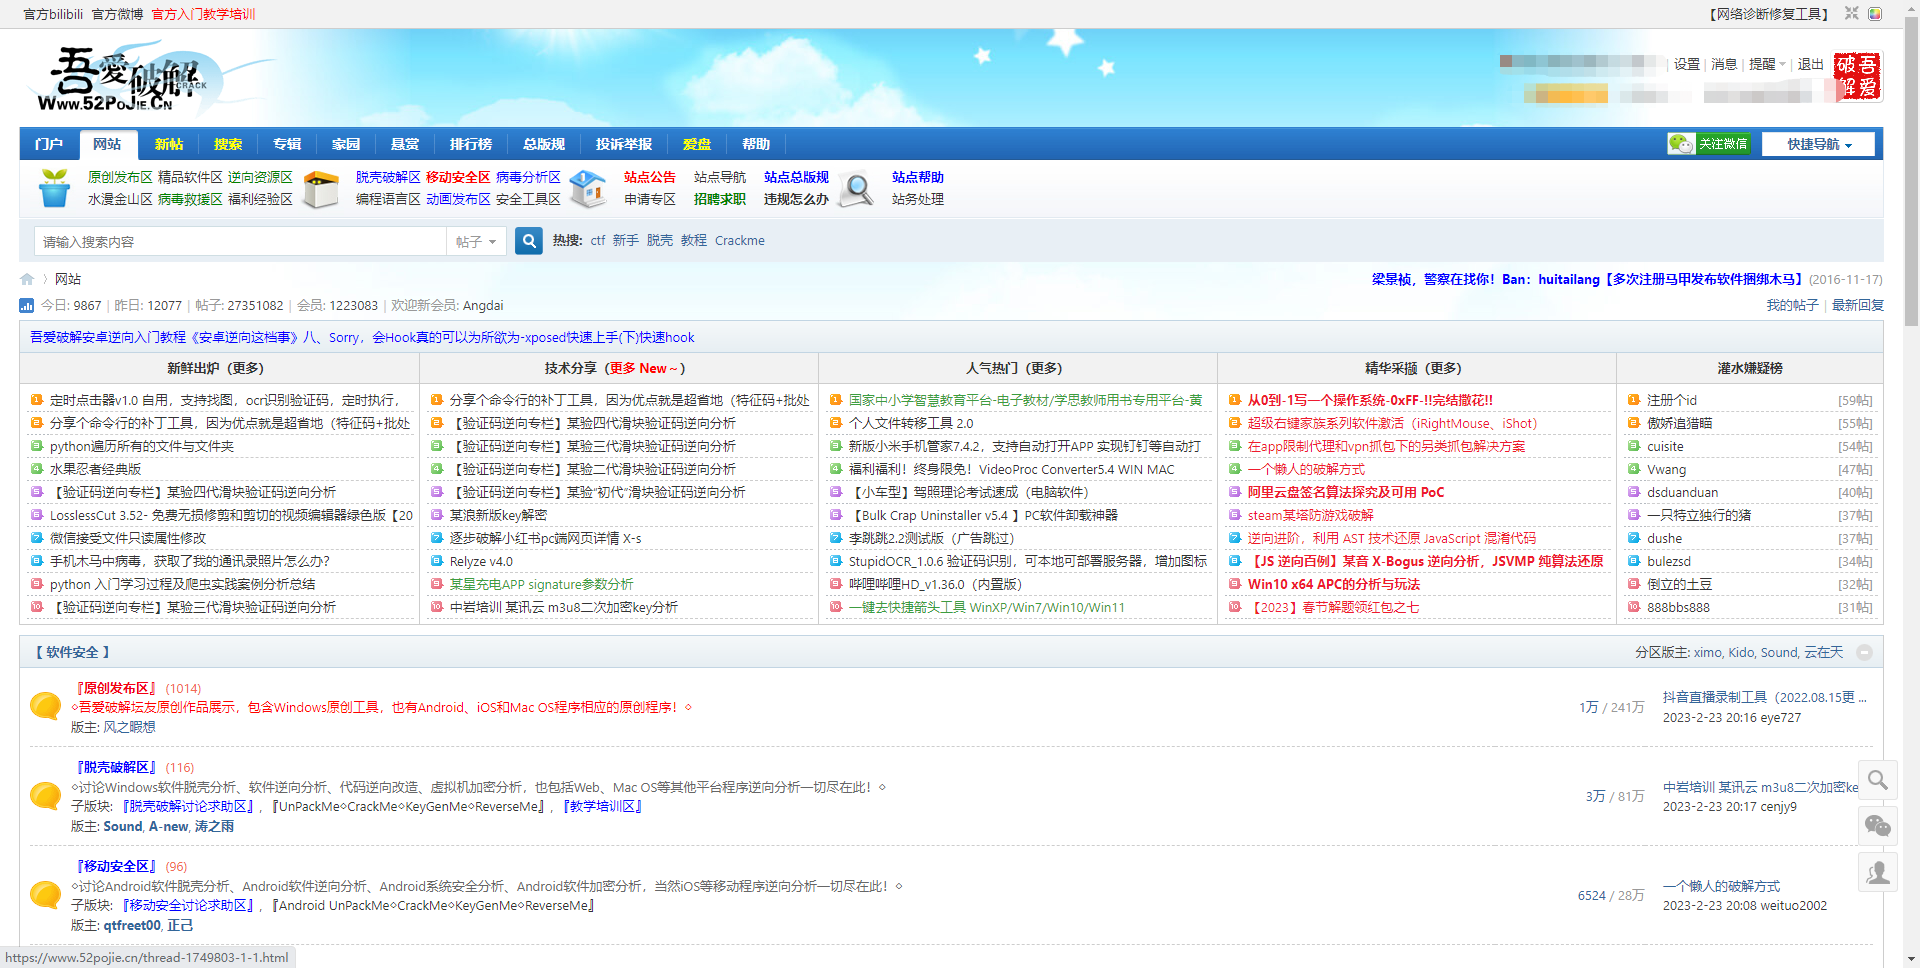This screenshot has width=1920, height=968.
Task: Click the red 吾爱破解 seal avatar
Action: [1857, 77]
